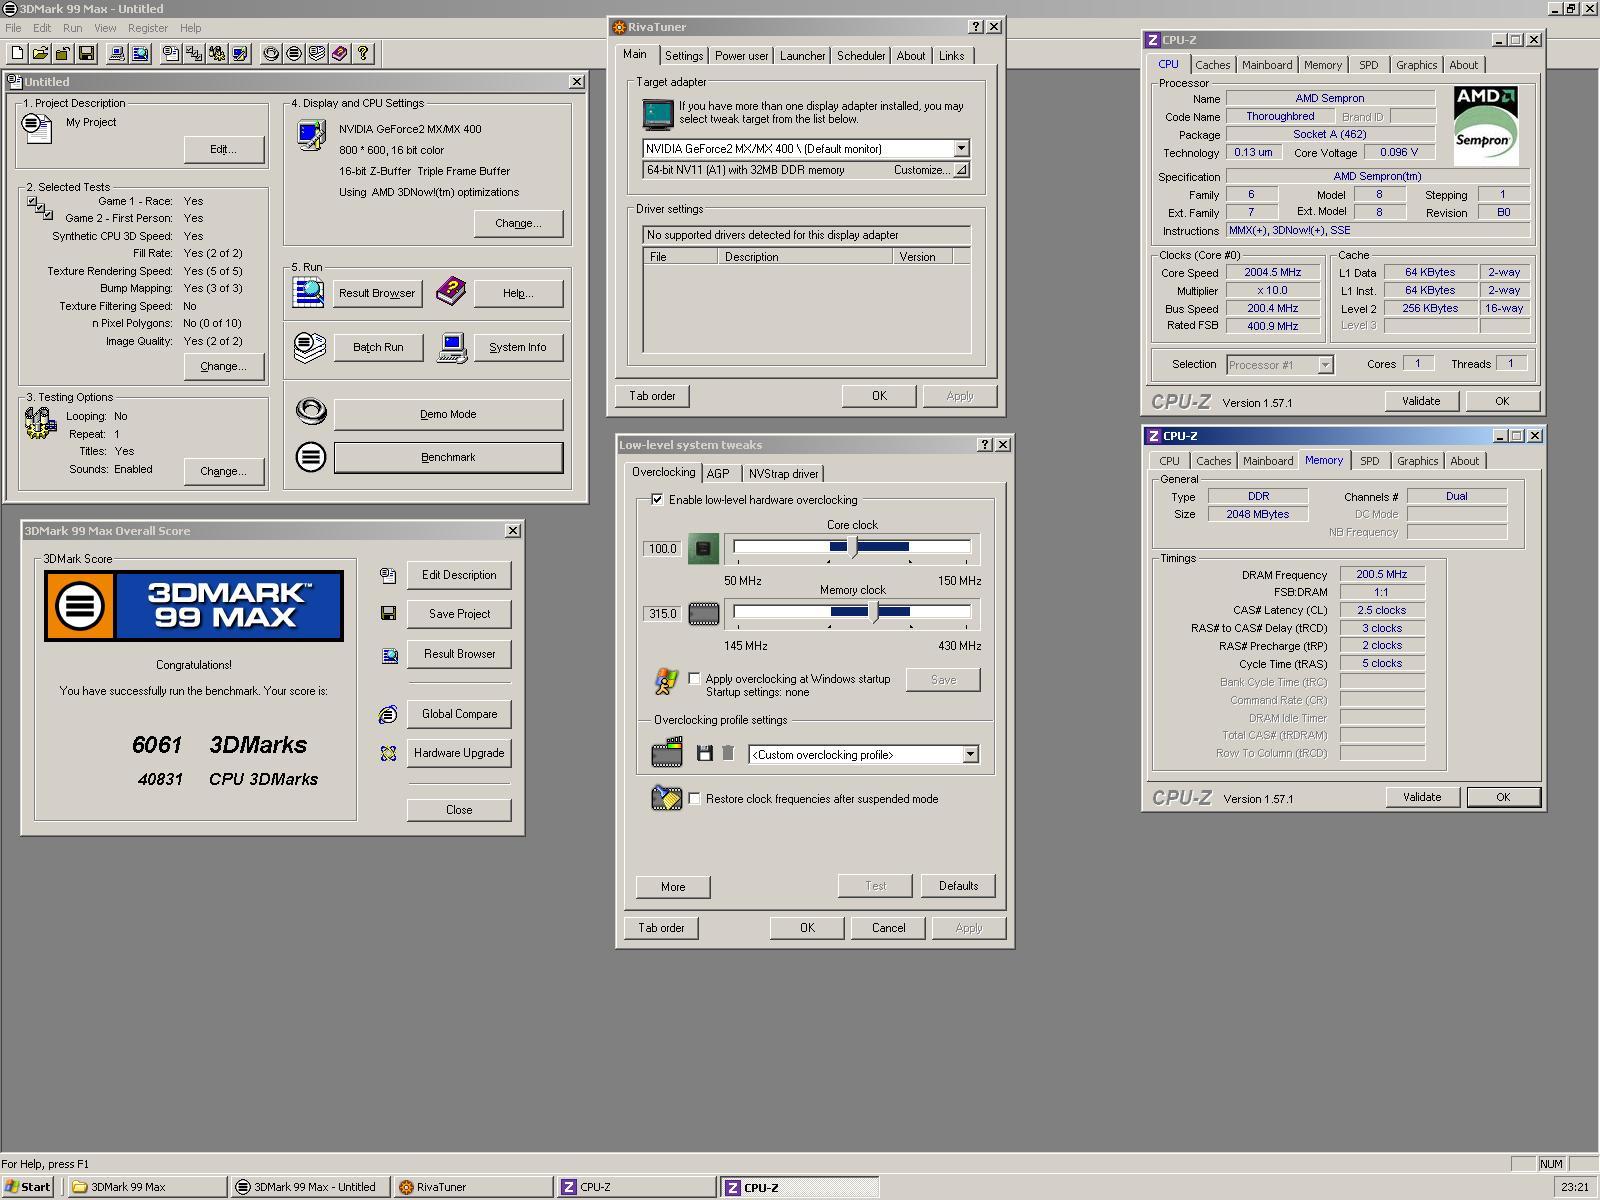Click the Benchmark button in Run panel
The image size is (1600, 1200).
coord(448,457)
